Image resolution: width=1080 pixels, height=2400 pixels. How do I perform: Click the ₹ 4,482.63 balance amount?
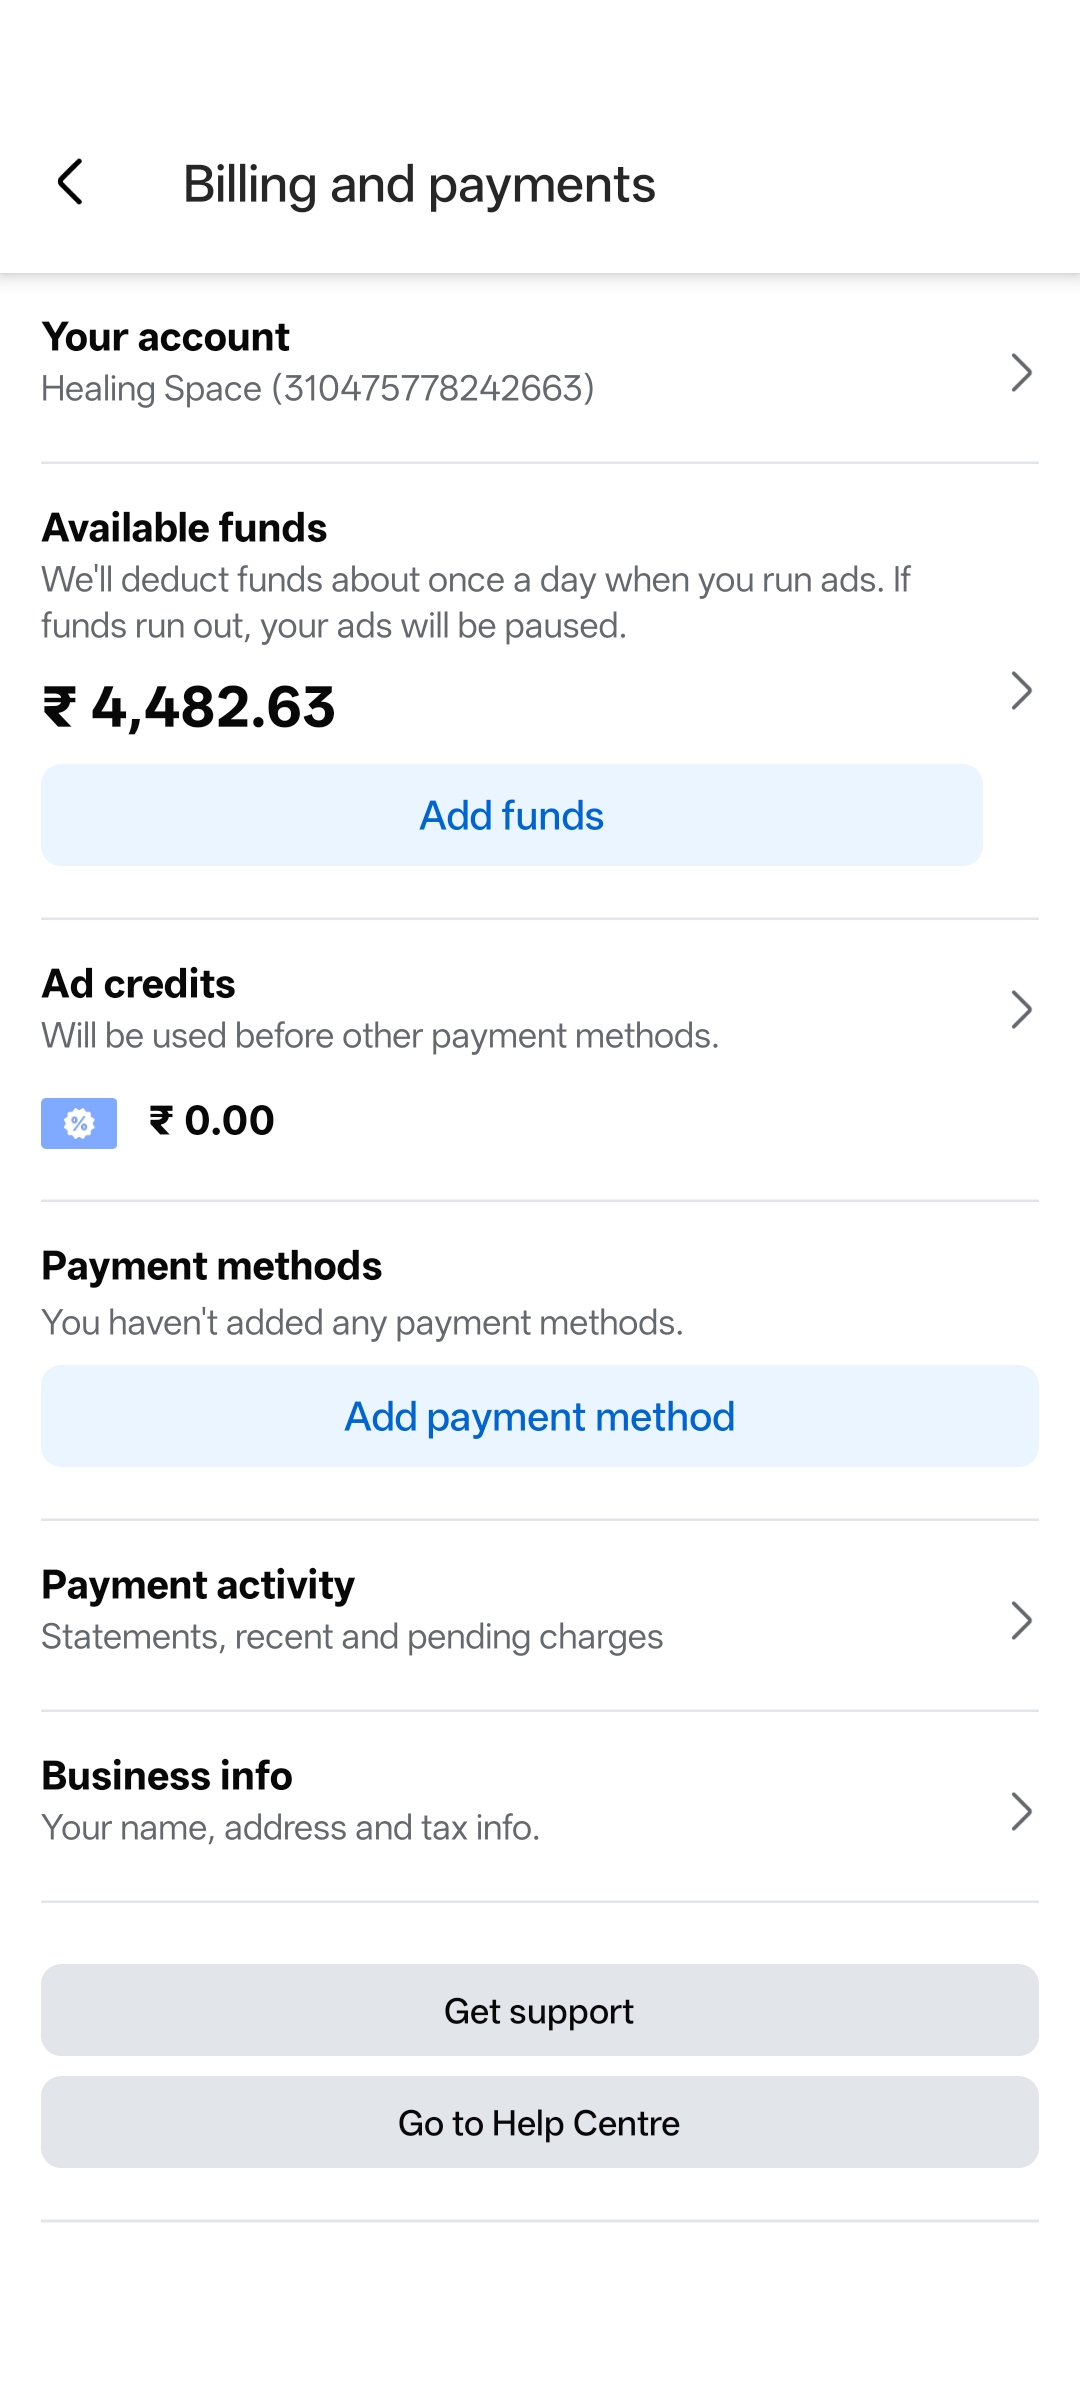(x=188, y=708)
